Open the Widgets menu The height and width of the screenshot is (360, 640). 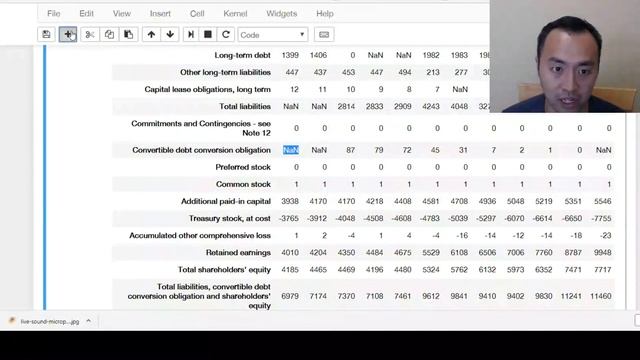click(282, 13)
